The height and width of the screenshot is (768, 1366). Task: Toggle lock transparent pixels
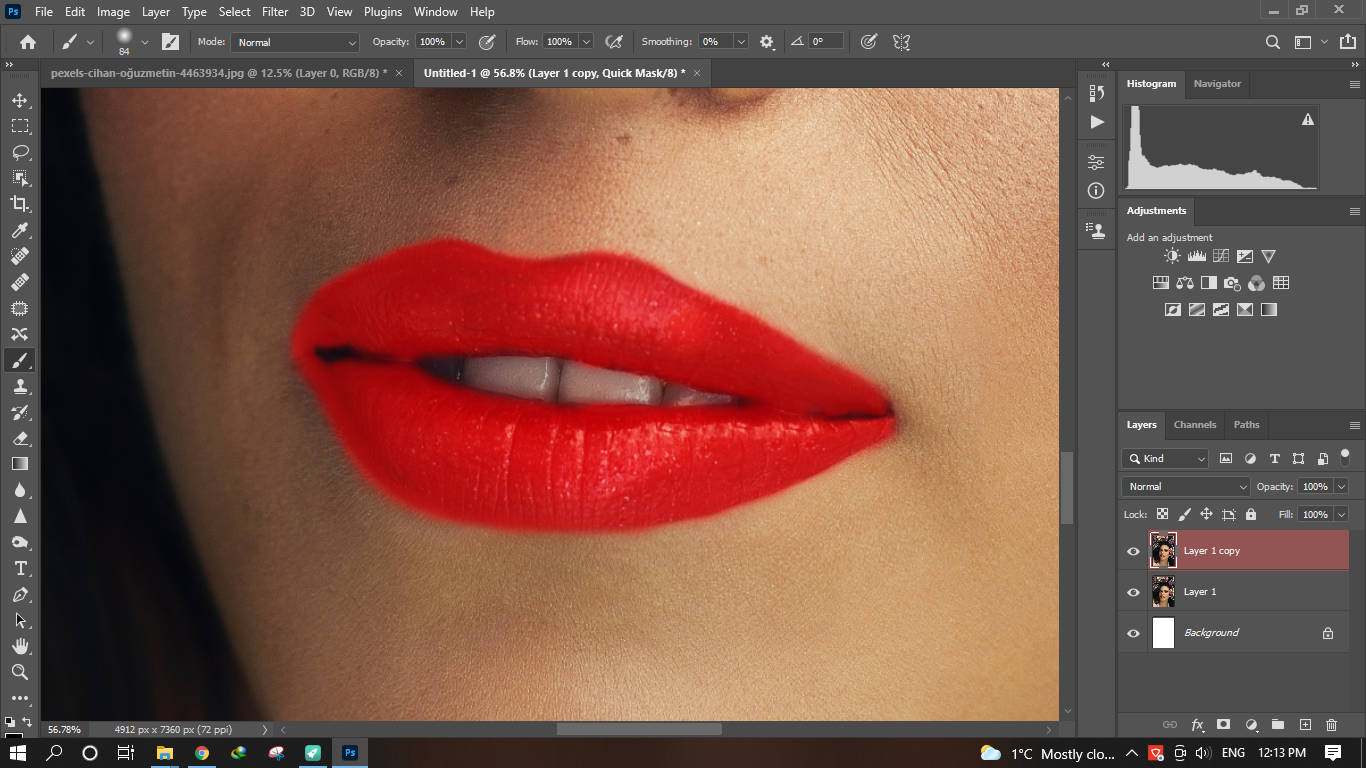tap(1162, 514)
